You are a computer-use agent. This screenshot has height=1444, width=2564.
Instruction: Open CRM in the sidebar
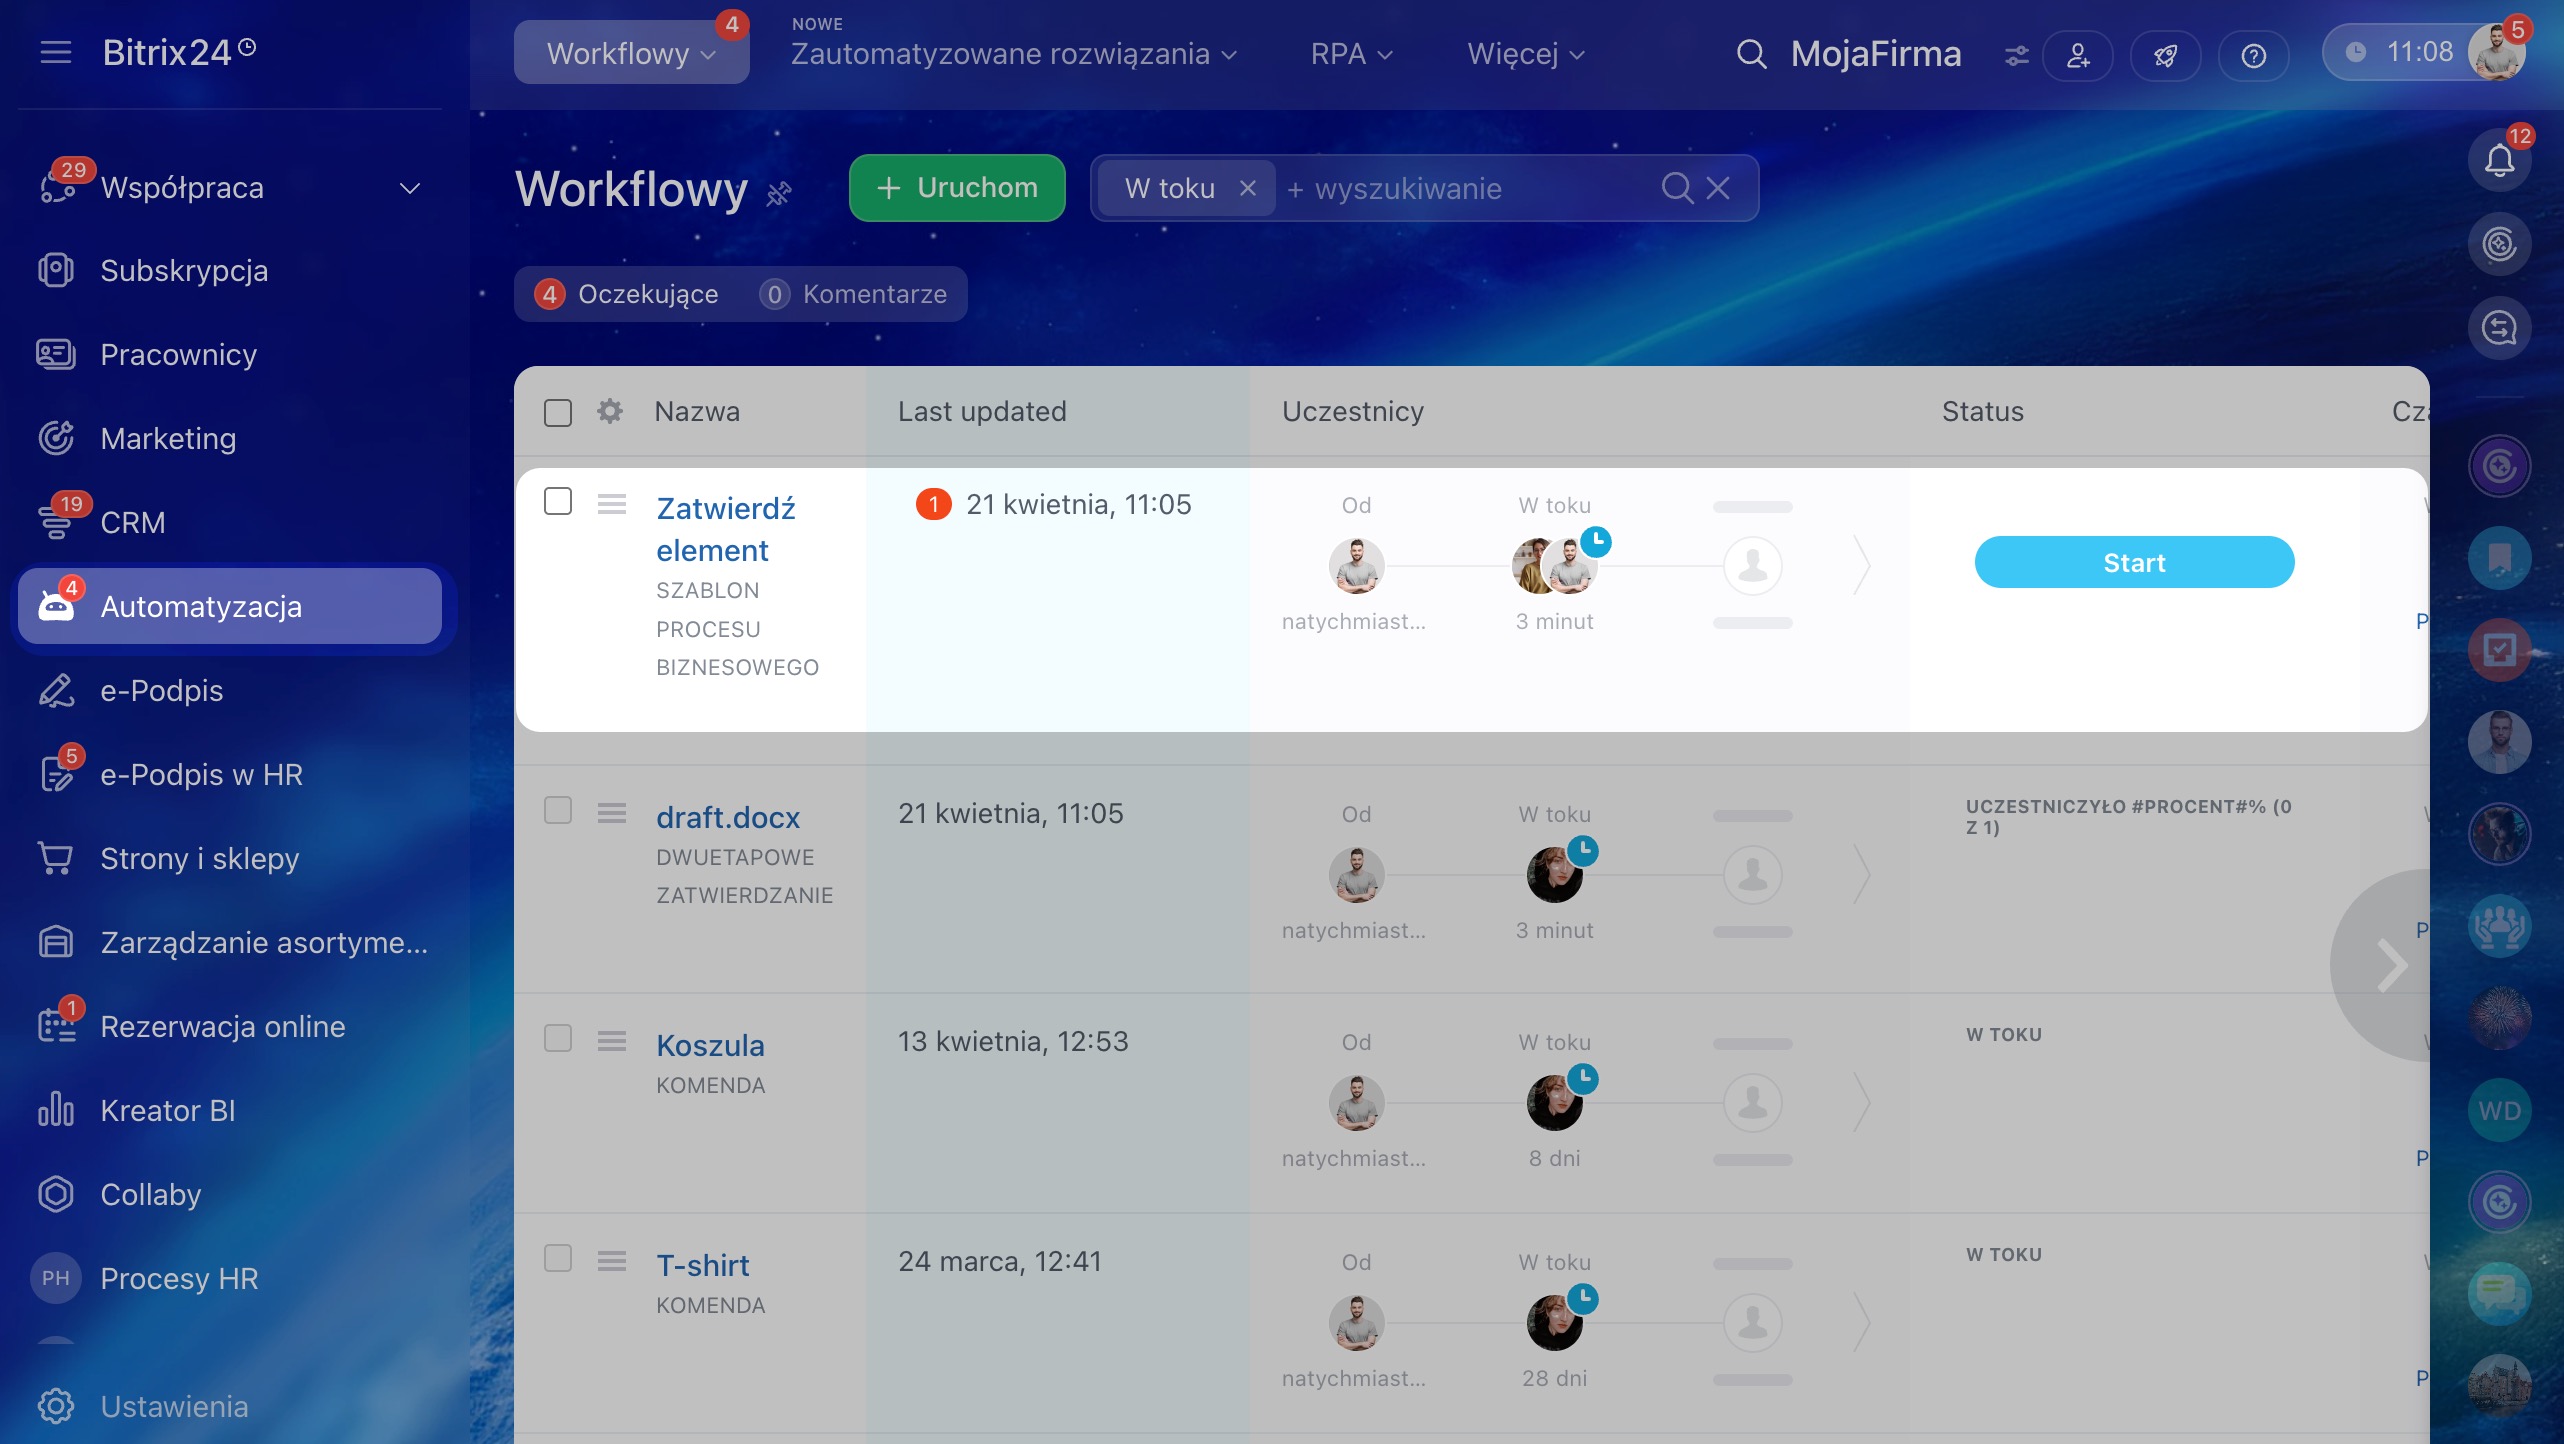point(132,522)
